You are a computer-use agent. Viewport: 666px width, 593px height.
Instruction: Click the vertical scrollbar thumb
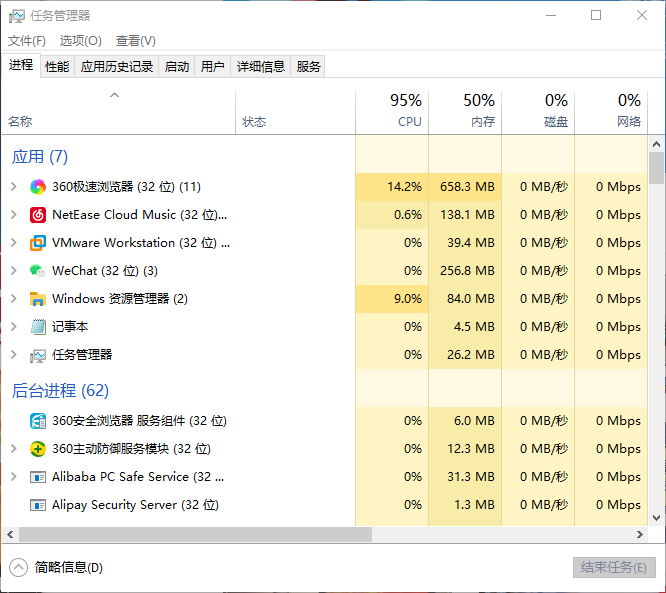coord(657,168)
